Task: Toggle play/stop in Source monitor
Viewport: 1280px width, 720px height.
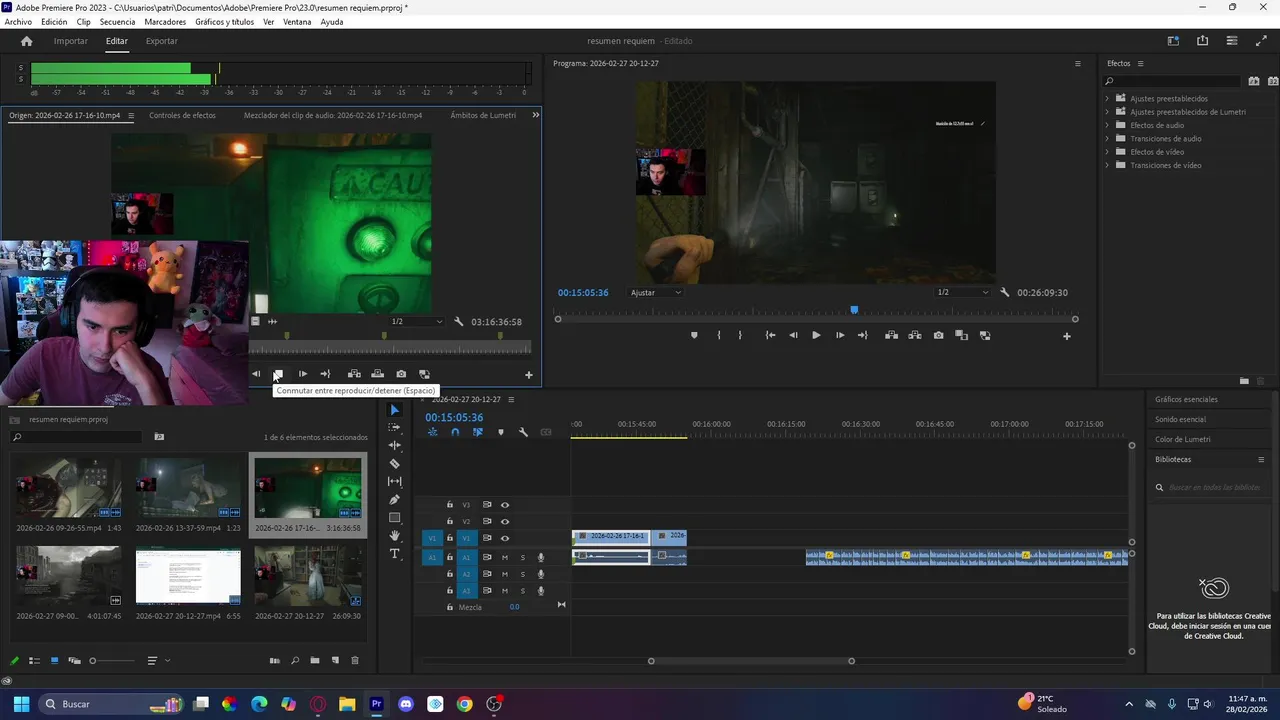Action: coord(278,374)
